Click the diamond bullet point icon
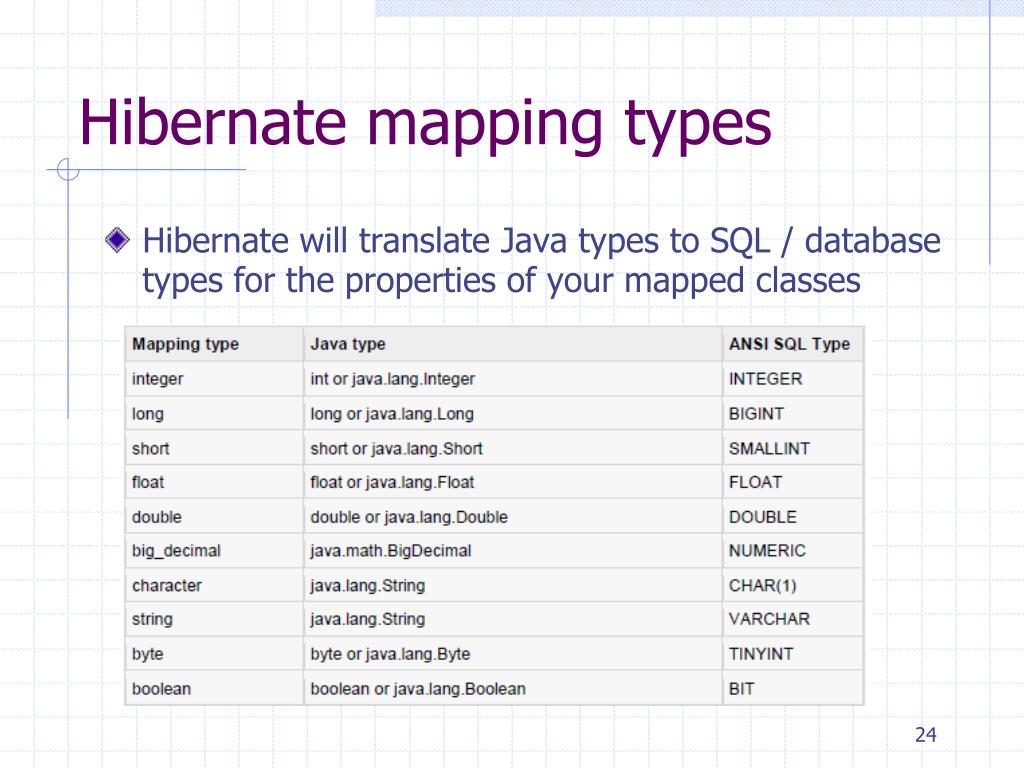This screenshot has height=768, width=1024. pyautogui.click(x=118, y=238)
